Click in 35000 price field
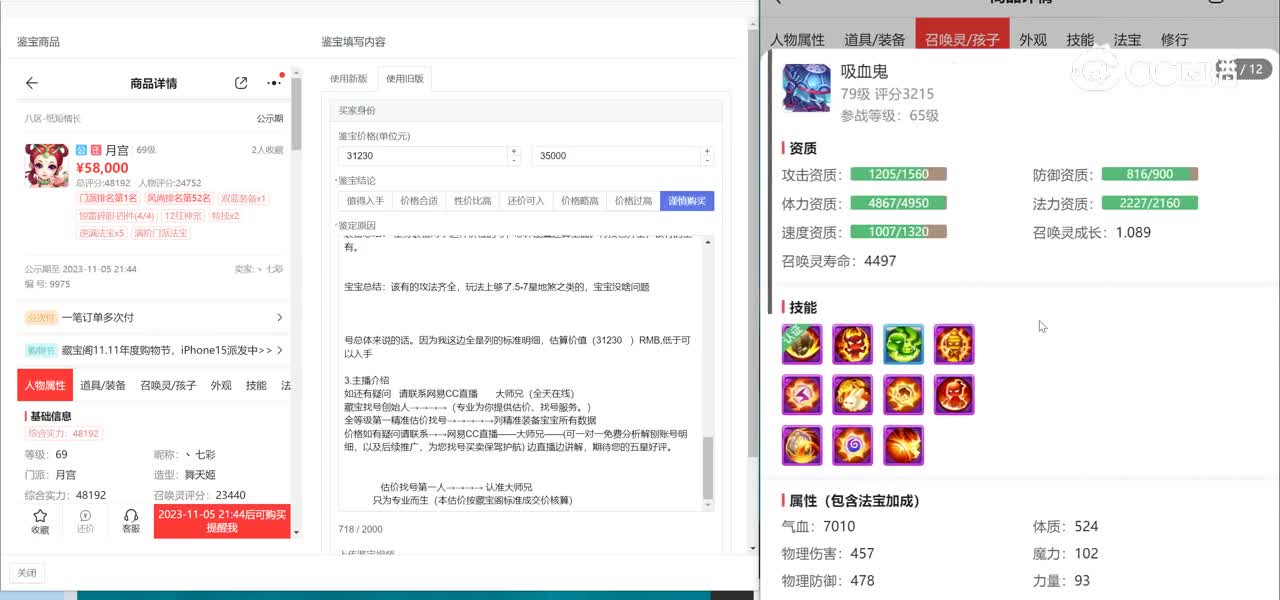The height and width of the screenshot is (600, 1280). [x=618, y=156]
